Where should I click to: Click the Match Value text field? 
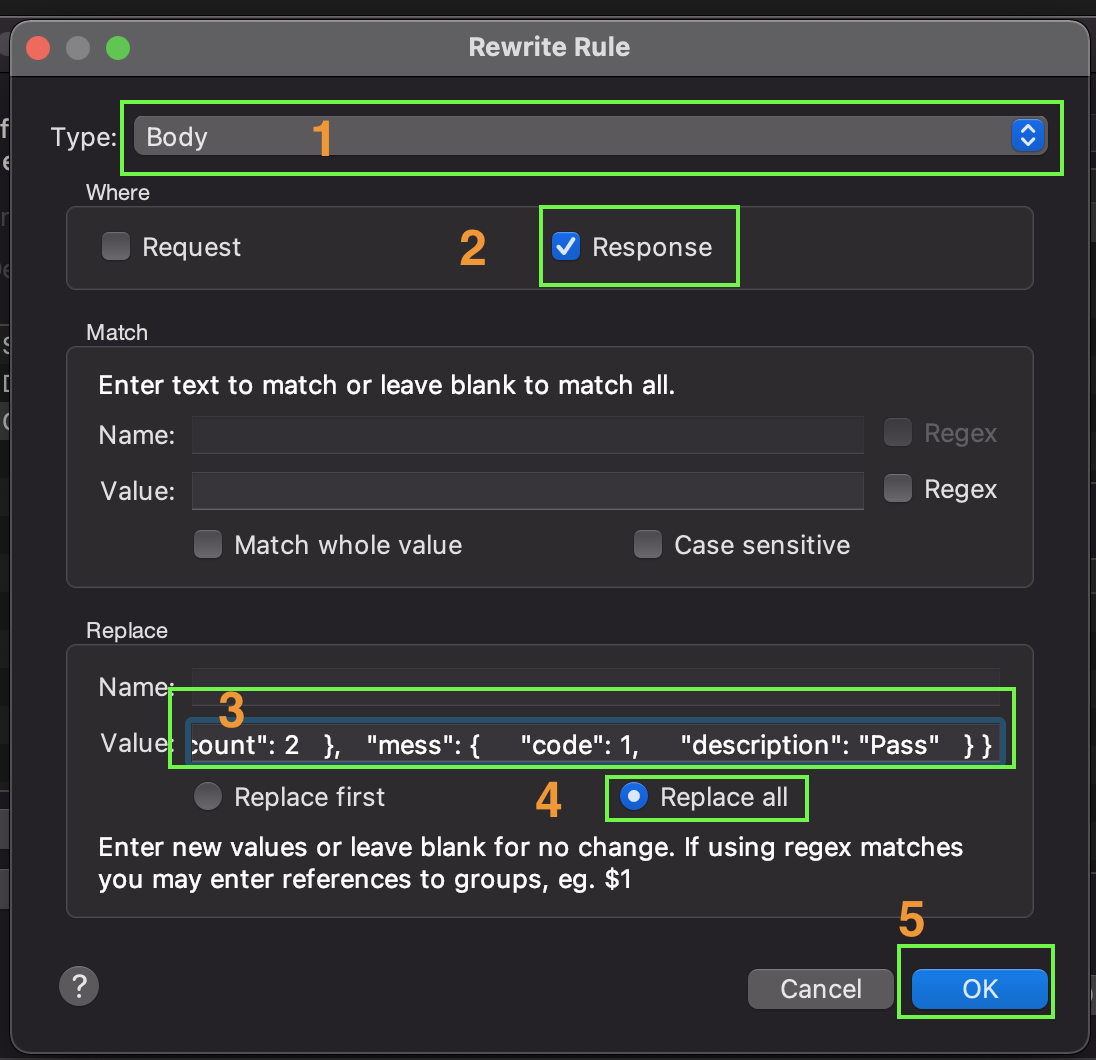pyautogui.click(x=528, y=491)
